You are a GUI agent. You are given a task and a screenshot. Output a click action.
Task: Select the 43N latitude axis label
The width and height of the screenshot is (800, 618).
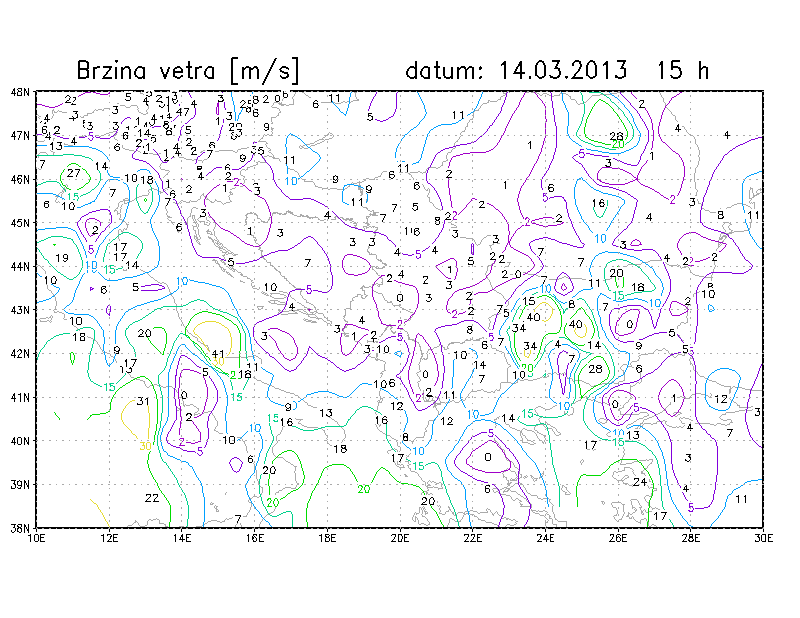[x=20, y=310]
